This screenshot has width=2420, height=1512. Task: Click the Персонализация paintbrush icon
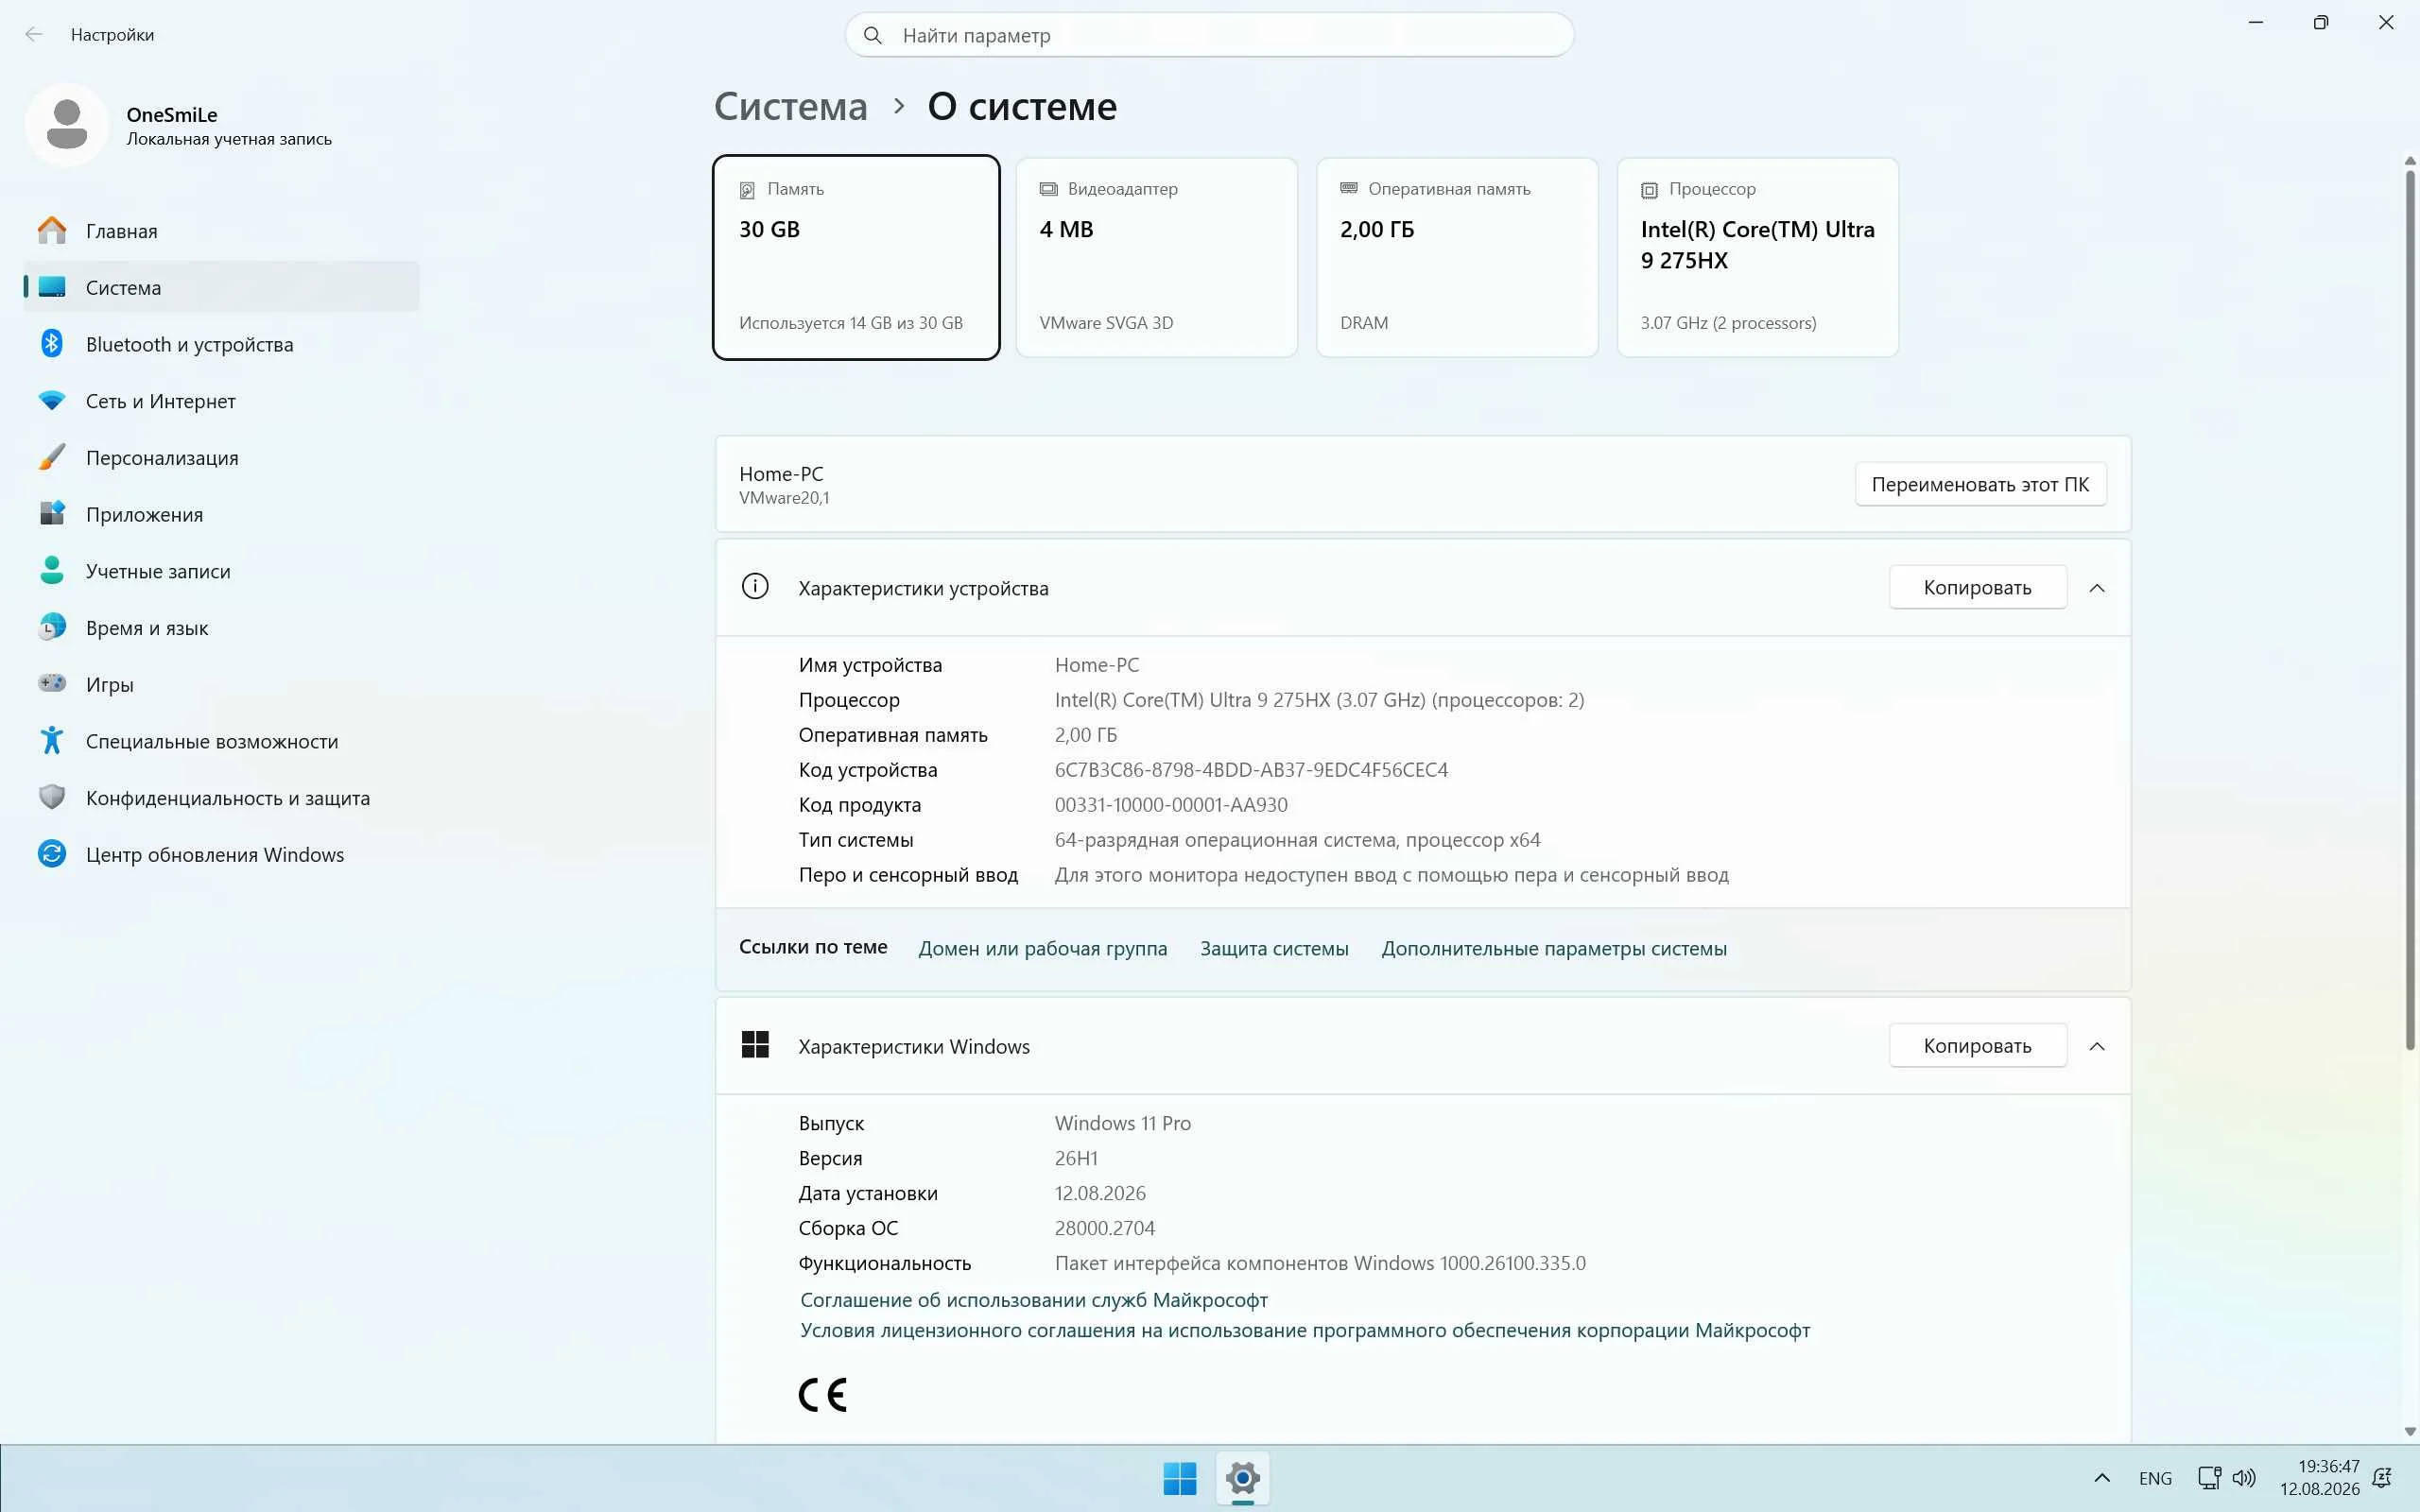click(52, 458)
